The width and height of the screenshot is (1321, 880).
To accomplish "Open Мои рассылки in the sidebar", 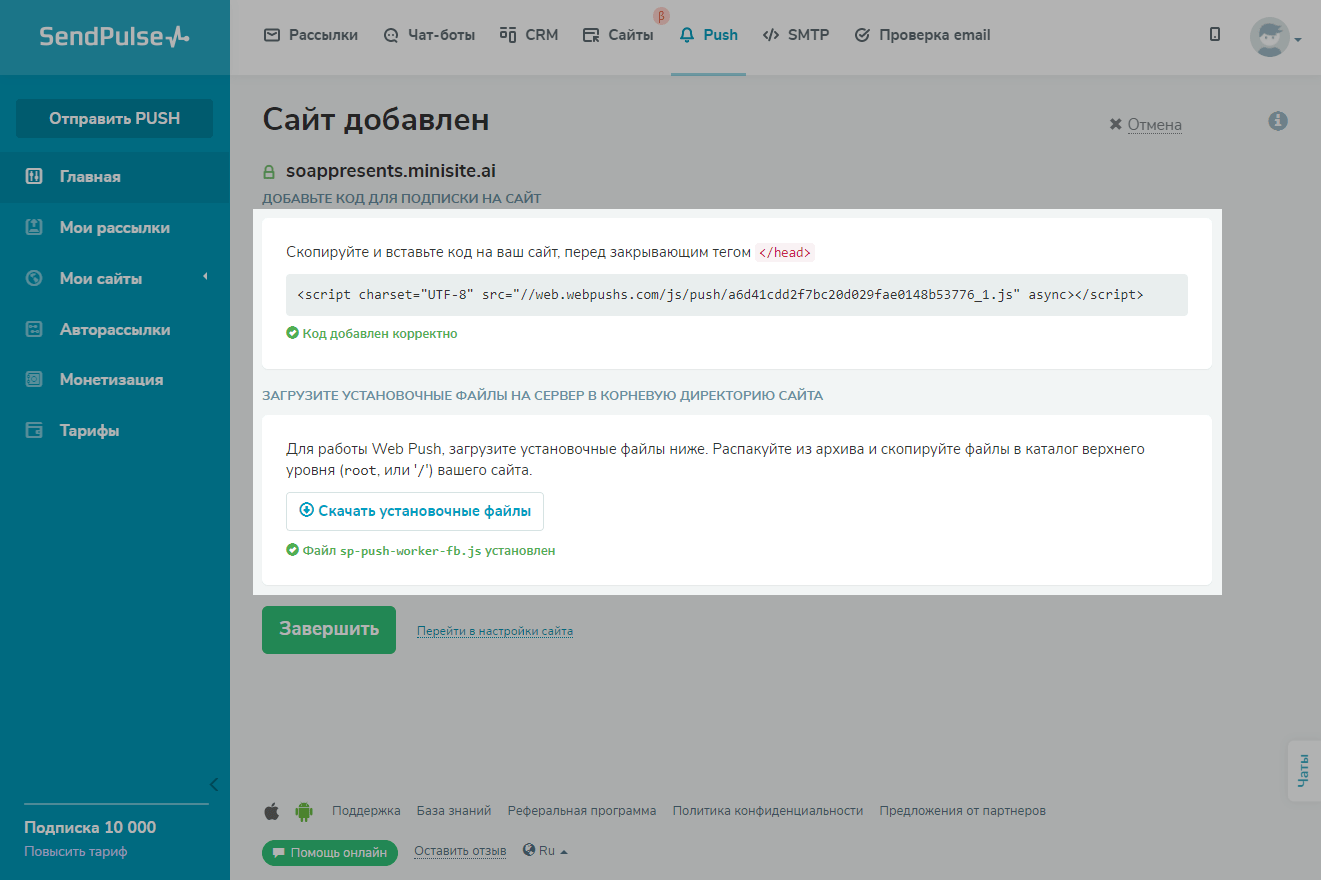I will [x=115, y=227].
